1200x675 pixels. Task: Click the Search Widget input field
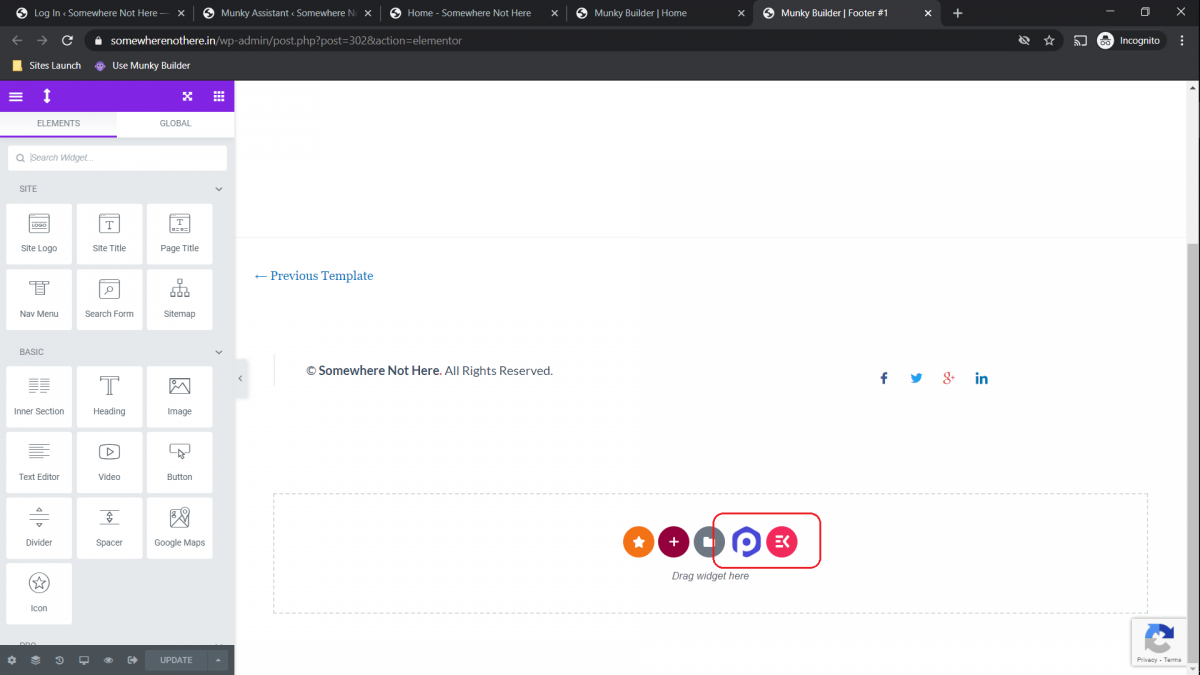(x=117, y=158)
